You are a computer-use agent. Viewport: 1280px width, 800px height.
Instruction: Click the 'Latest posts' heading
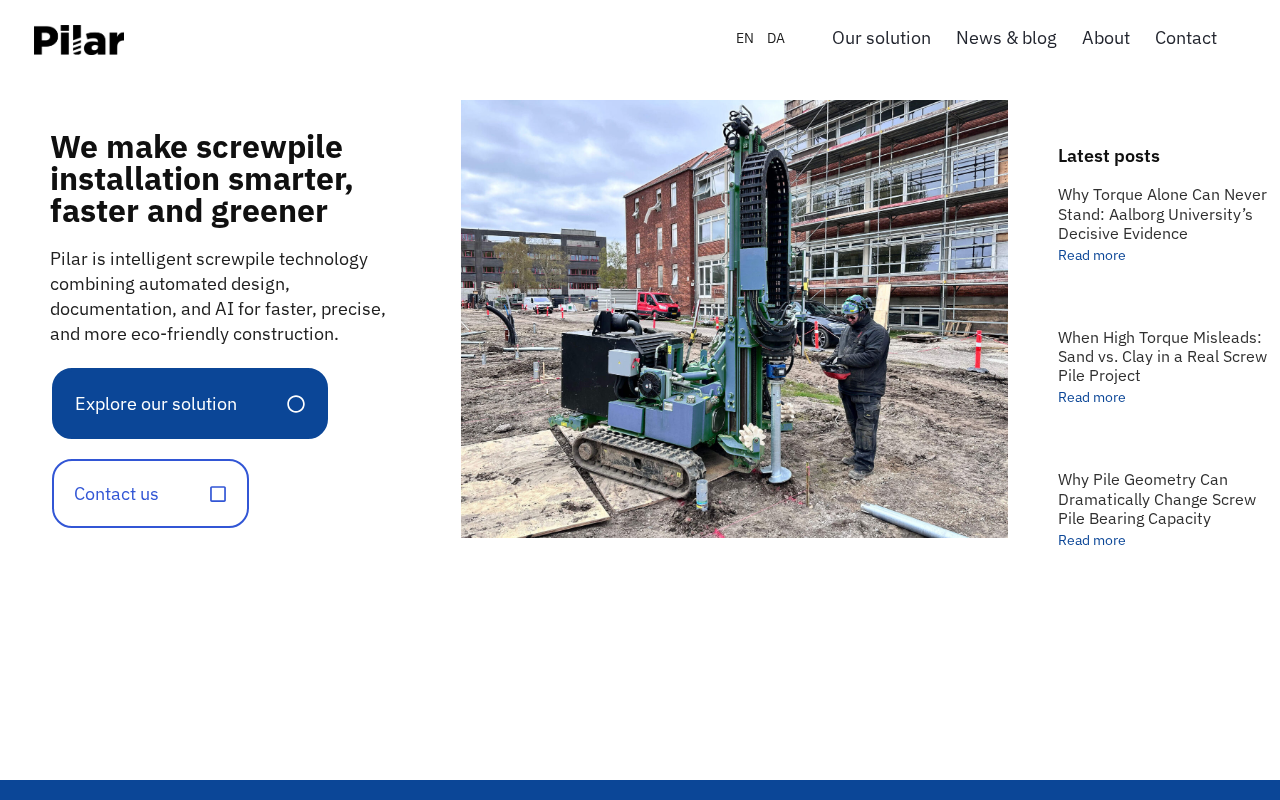pyautogui.click(x=1109, y=156)
